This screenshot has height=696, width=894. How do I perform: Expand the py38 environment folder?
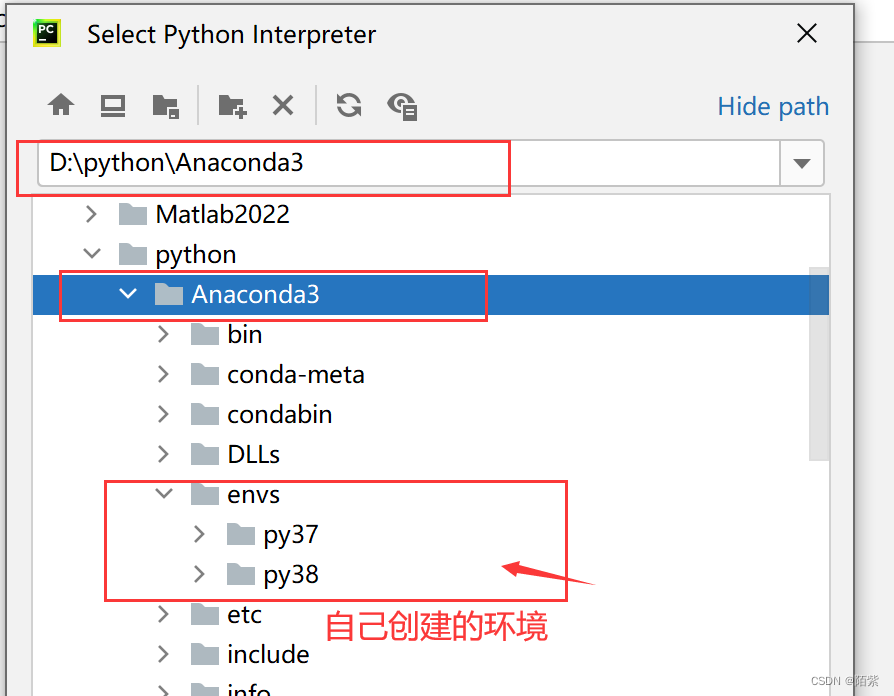tap(198, 574)
